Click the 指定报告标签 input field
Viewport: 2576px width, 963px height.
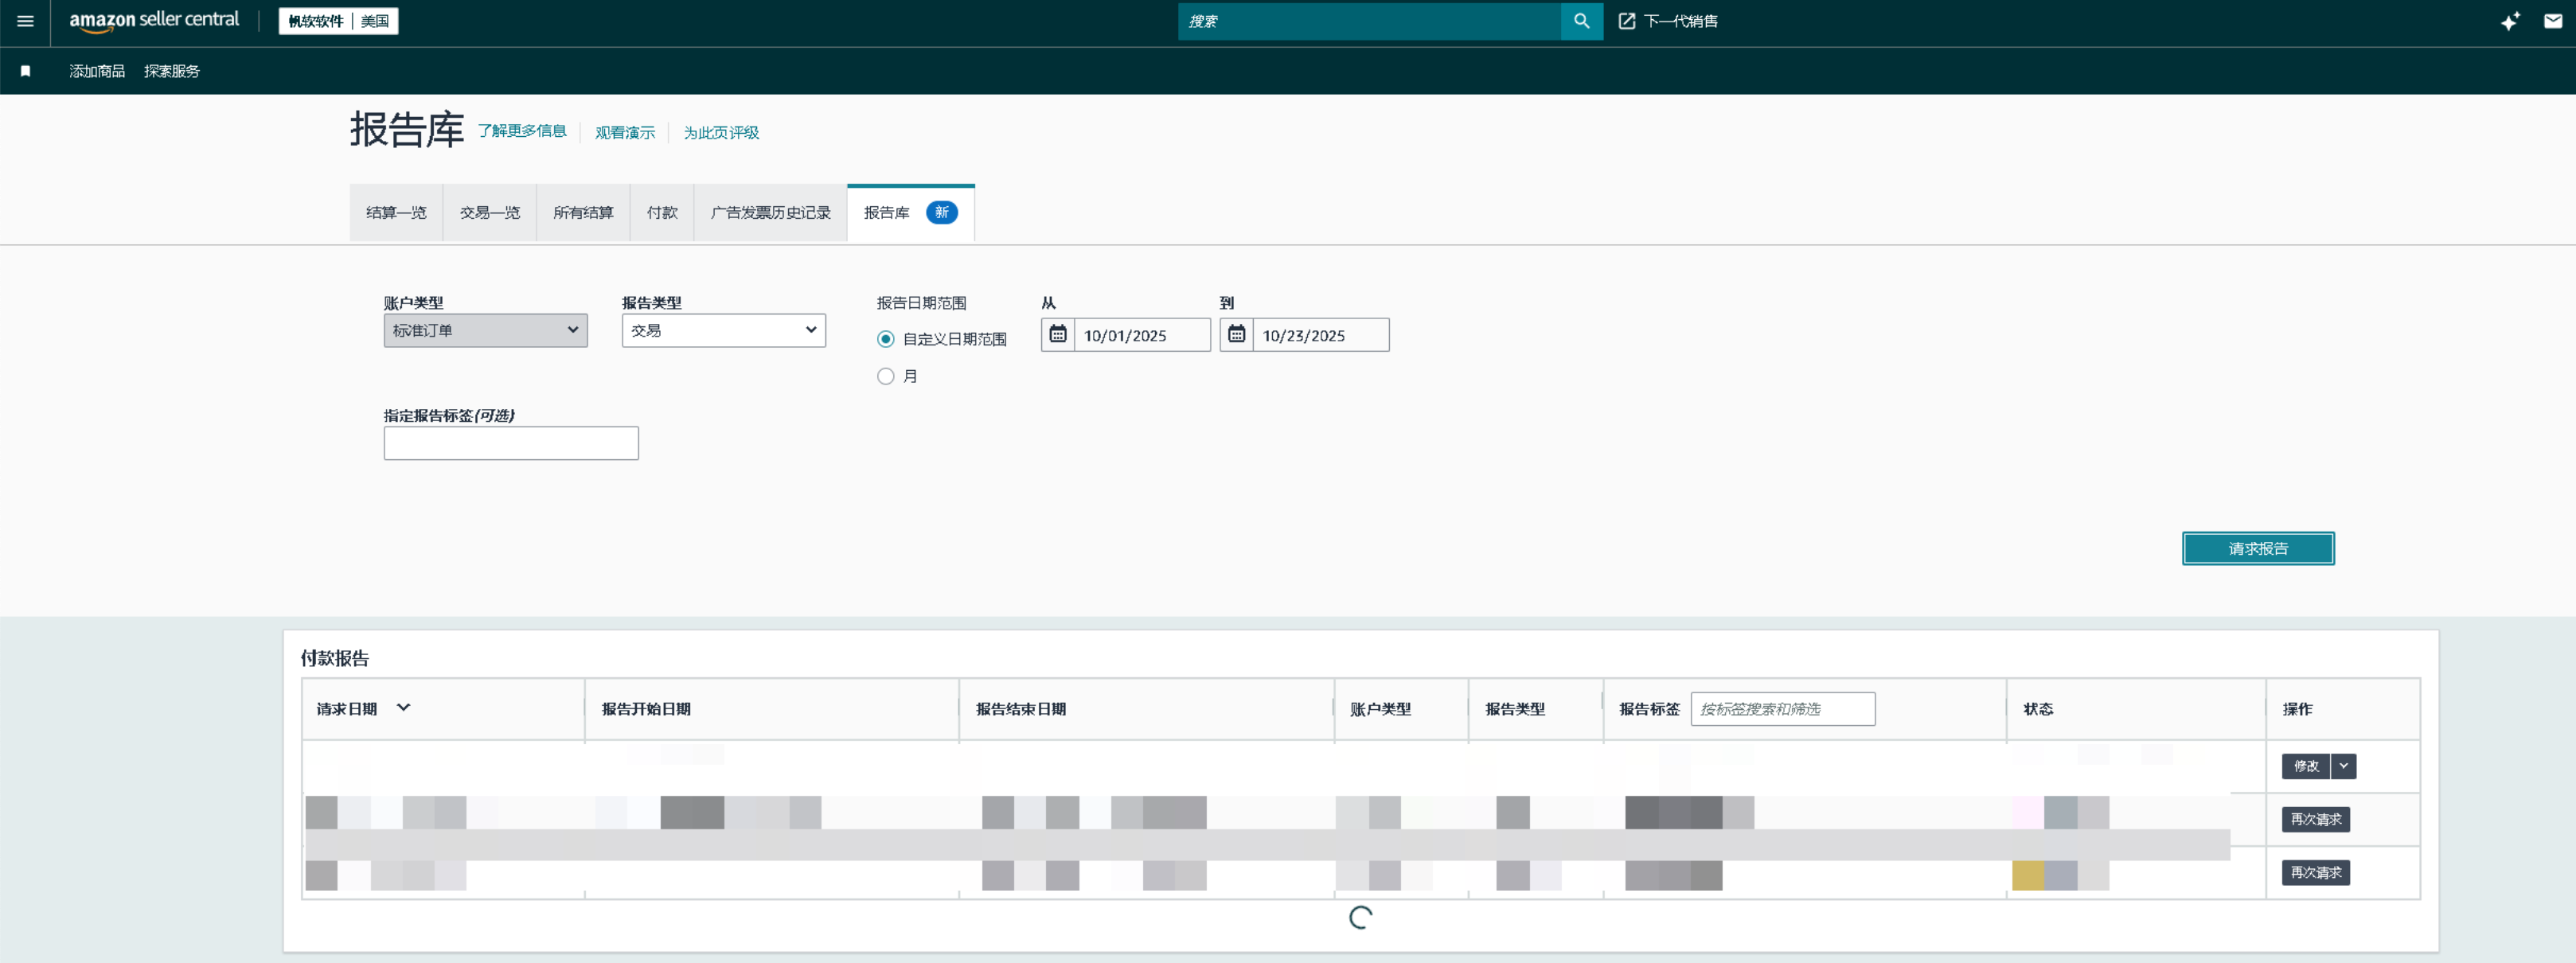click(x=510, y=443)
